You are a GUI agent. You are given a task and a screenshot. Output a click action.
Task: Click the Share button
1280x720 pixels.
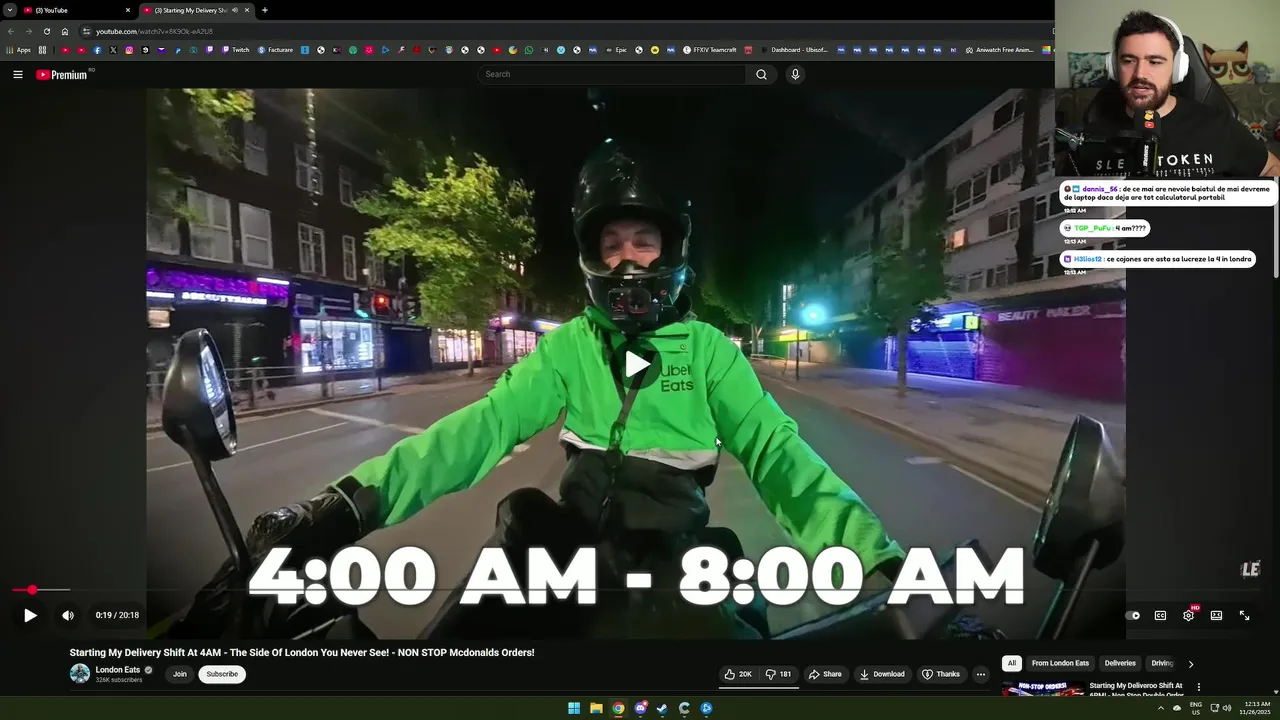[x=825, y=674]
